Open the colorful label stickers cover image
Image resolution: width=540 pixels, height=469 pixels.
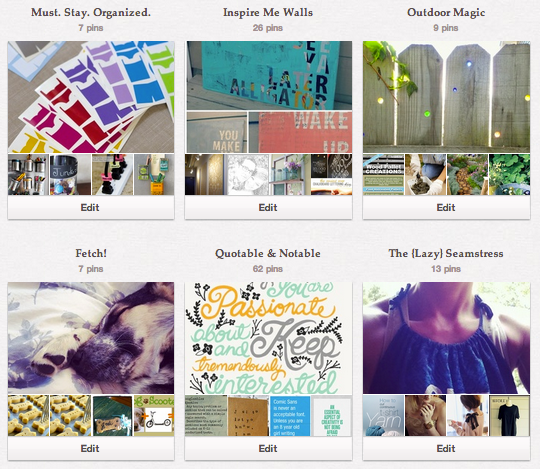pyautogui.click(x=91, y=97)
